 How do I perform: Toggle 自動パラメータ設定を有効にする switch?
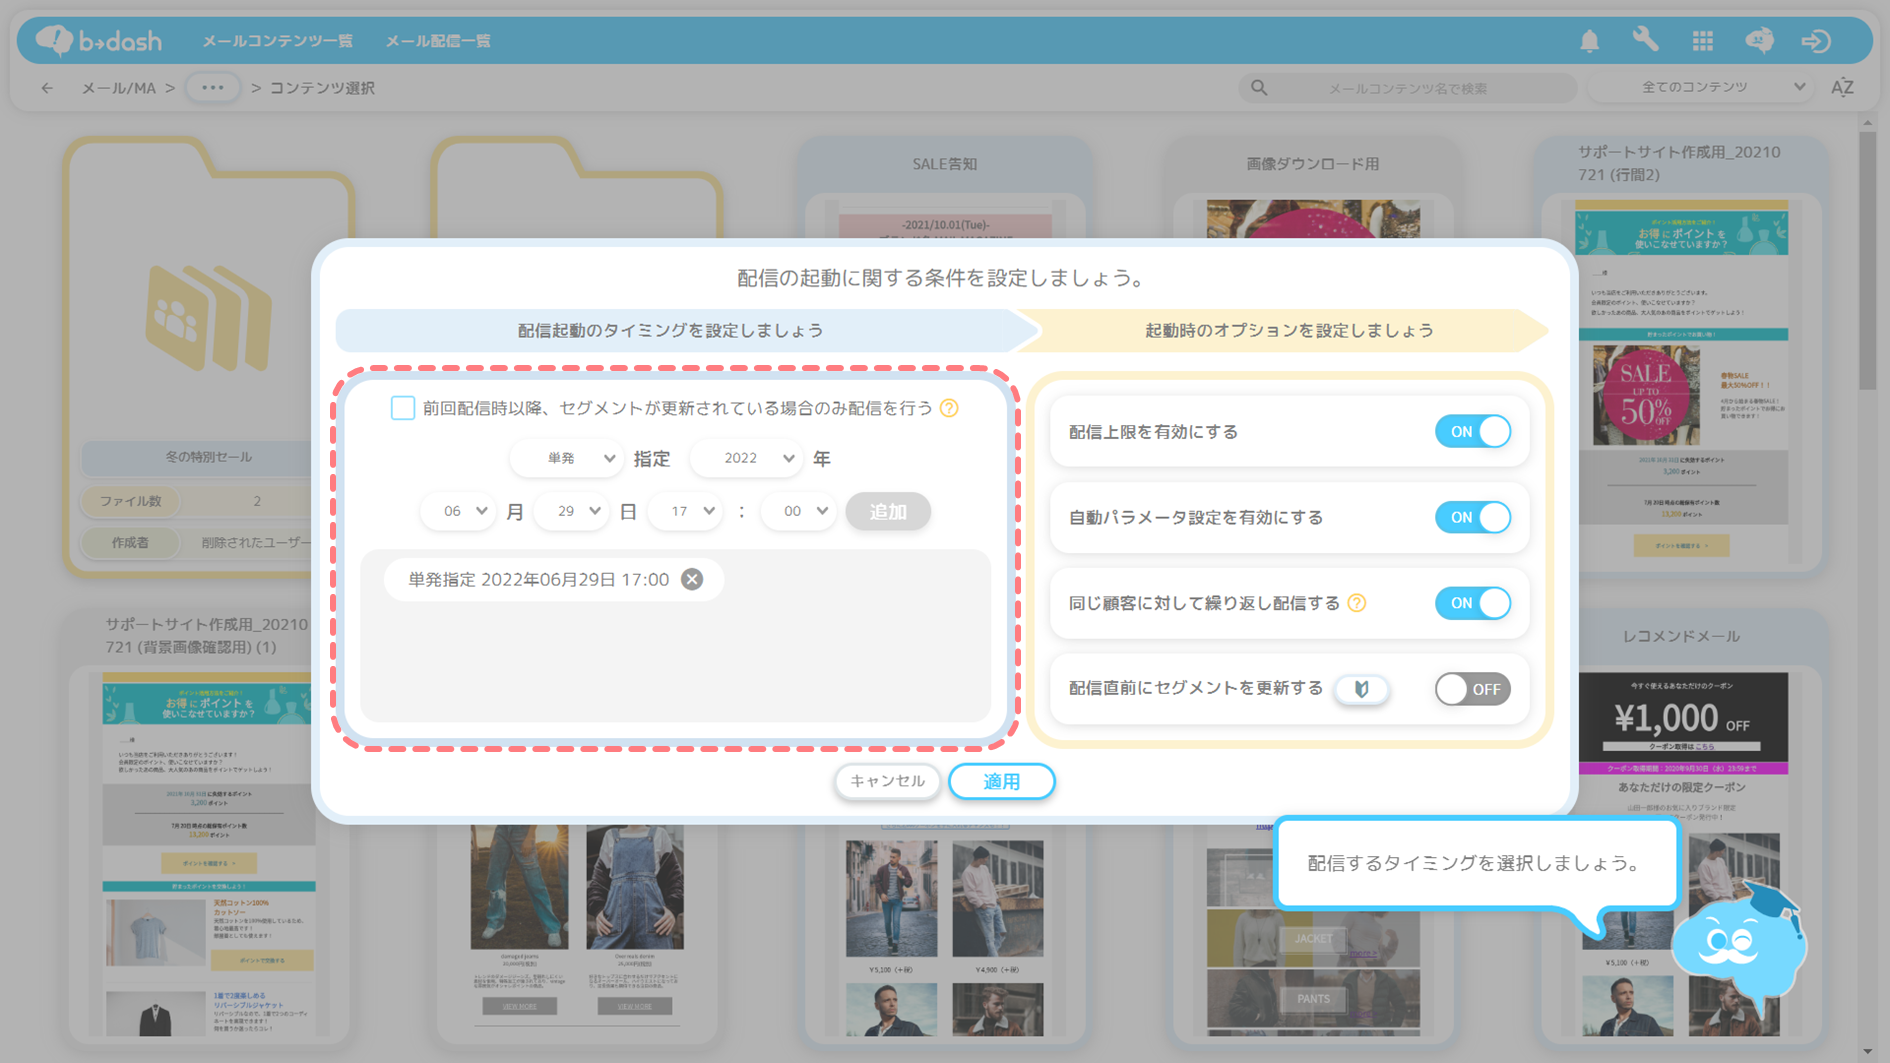pyautogui.click(x=1472, y=517)
